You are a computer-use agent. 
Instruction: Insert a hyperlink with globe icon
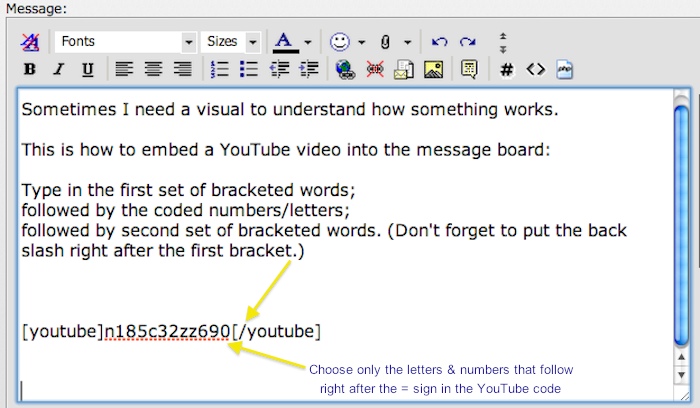point(346,69)
